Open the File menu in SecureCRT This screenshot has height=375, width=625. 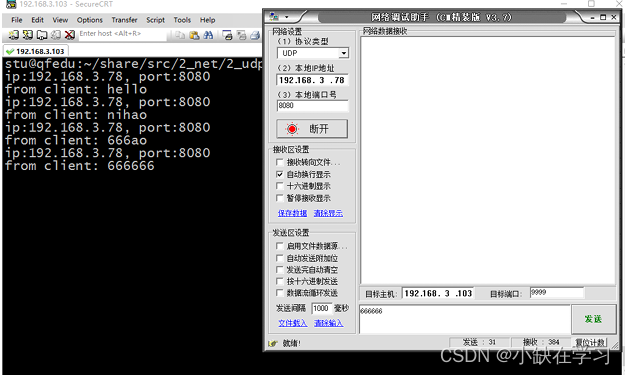(x=17, y=20)
